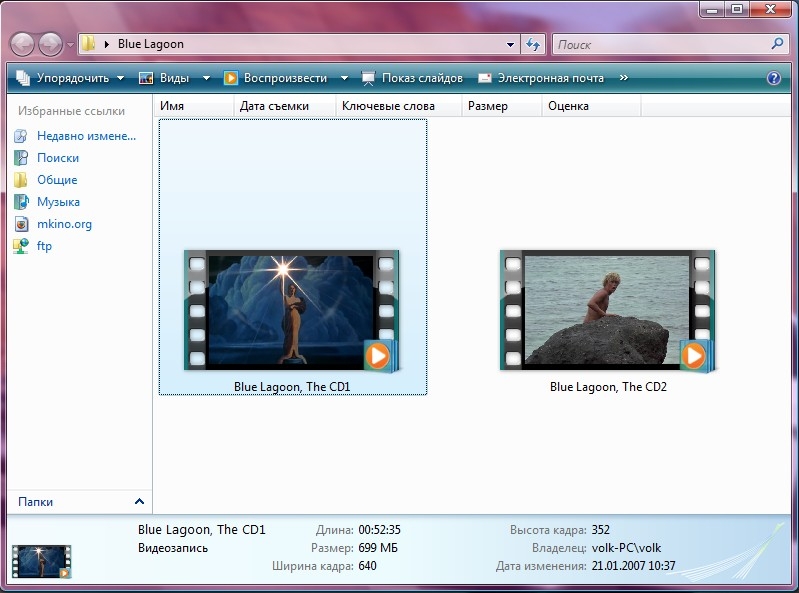799x593 pixels.
Task: Sort by the Имя column header
Action: coord(194,106)
